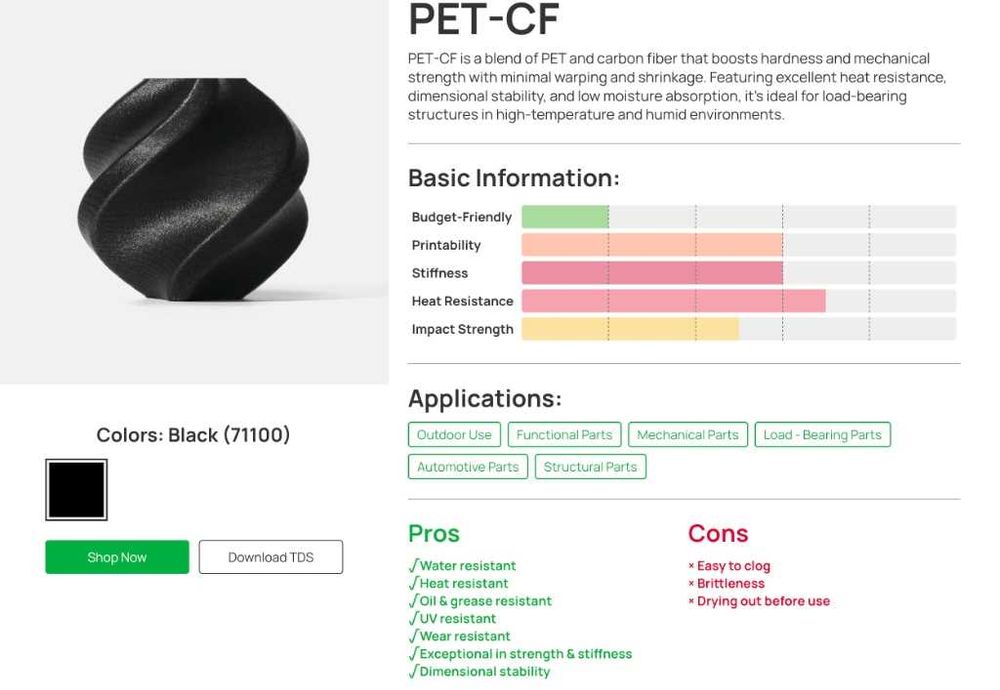Screen dimensions: 1000x690
Task: Select the black color swatch
Action: pos(76,490)
